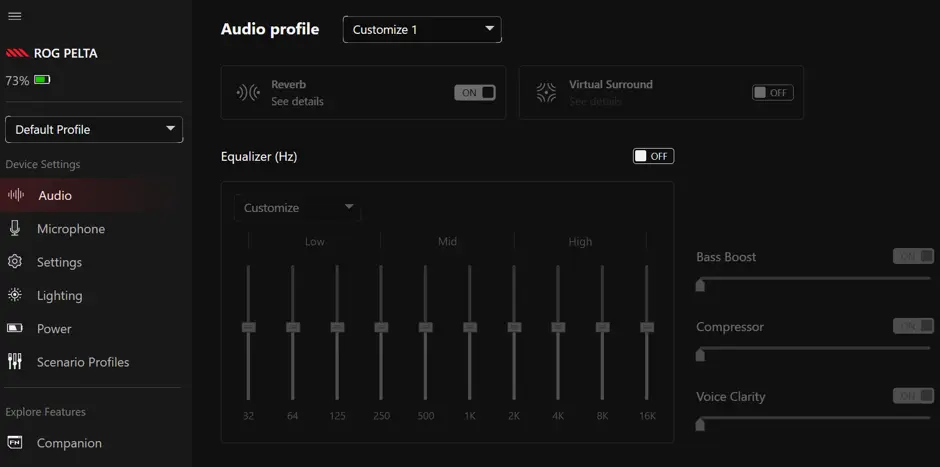Screen dimensions: 940x467
Task: Switch on the Equalizer toggle
Action: (653, 156)
